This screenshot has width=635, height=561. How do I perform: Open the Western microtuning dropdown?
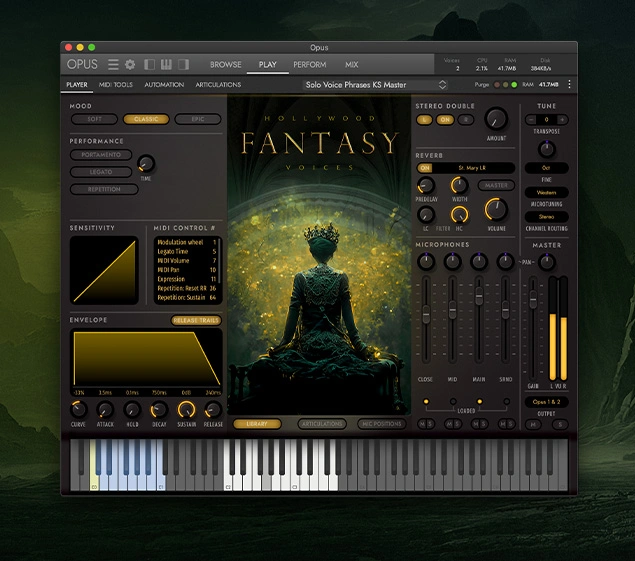click(546, 192)
